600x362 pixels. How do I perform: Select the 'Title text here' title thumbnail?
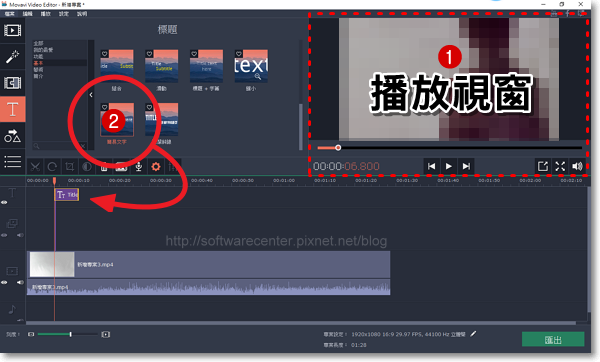pos(206,66)
